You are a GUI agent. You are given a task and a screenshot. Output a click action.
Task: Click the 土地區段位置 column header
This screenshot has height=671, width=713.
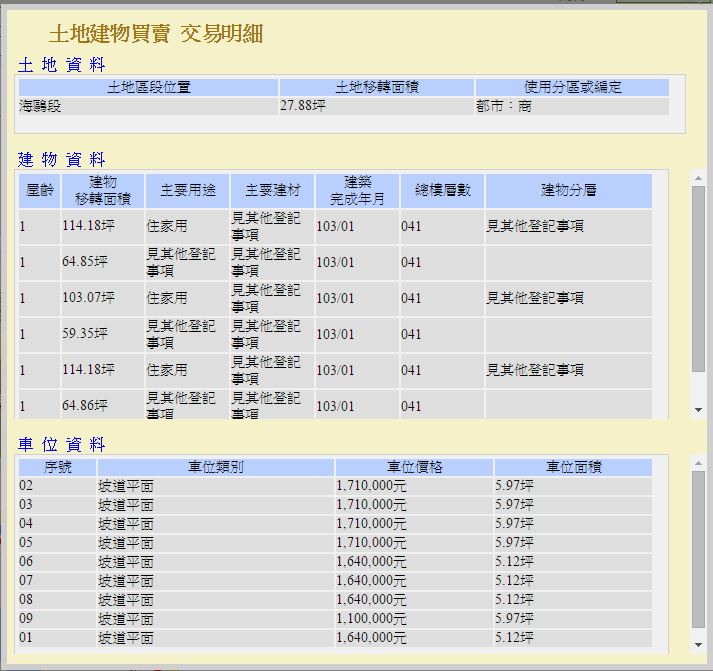[x=149, y=87]
